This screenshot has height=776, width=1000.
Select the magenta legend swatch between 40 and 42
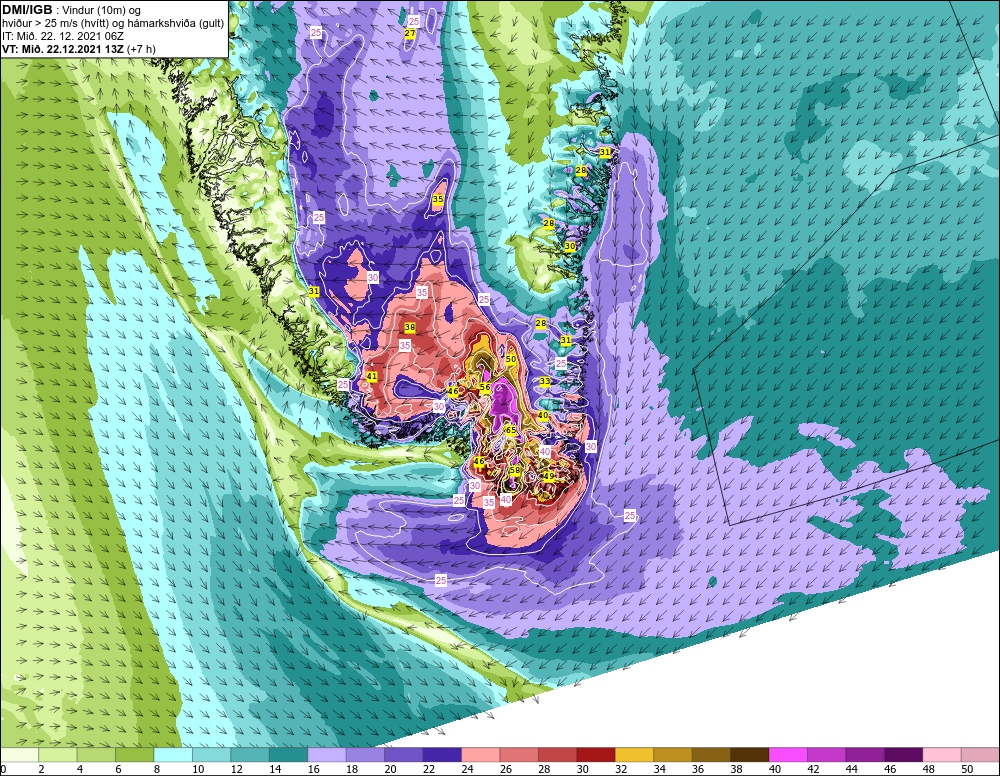click(788, 755)
